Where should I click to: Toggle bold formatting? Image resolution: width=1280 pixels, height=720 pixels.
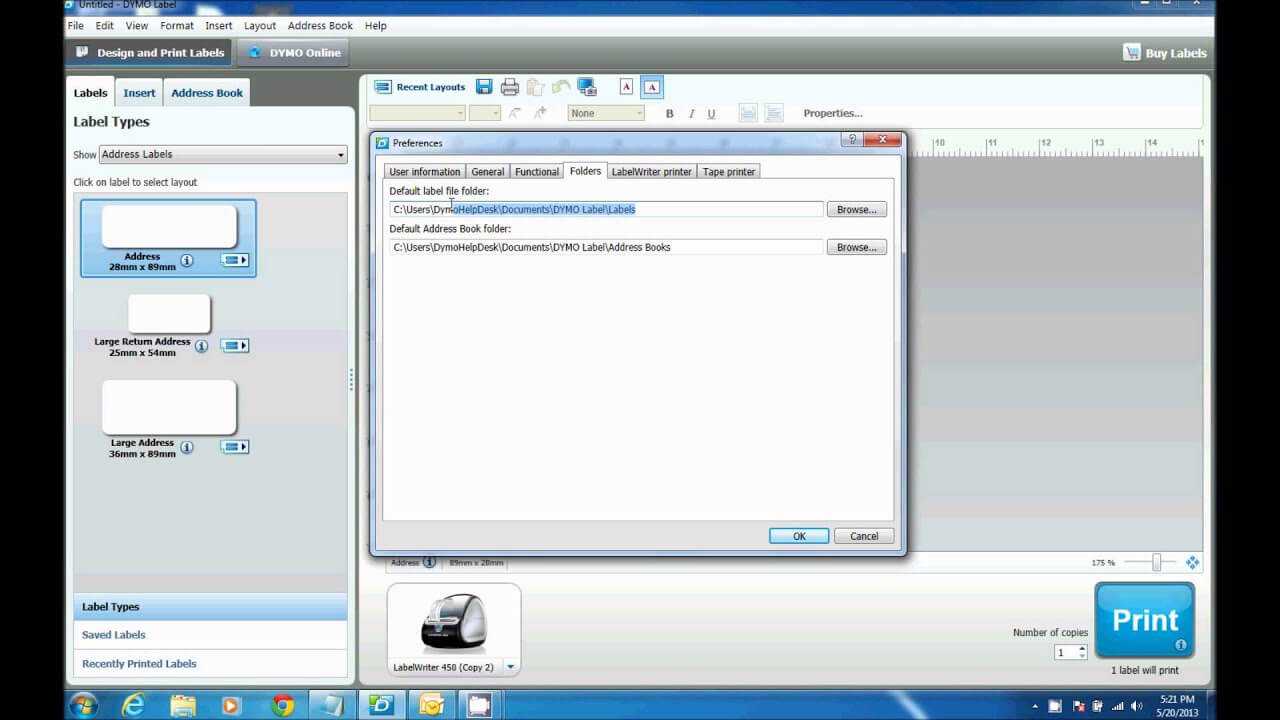click(x=669, y=114)
